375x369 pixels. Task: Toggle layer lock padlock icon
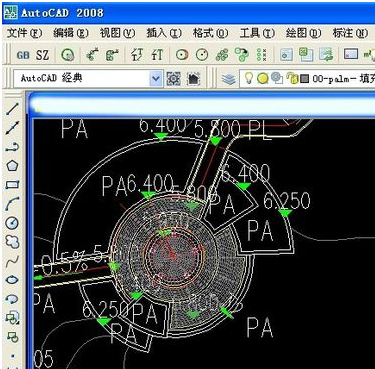(x=293, y=79)
